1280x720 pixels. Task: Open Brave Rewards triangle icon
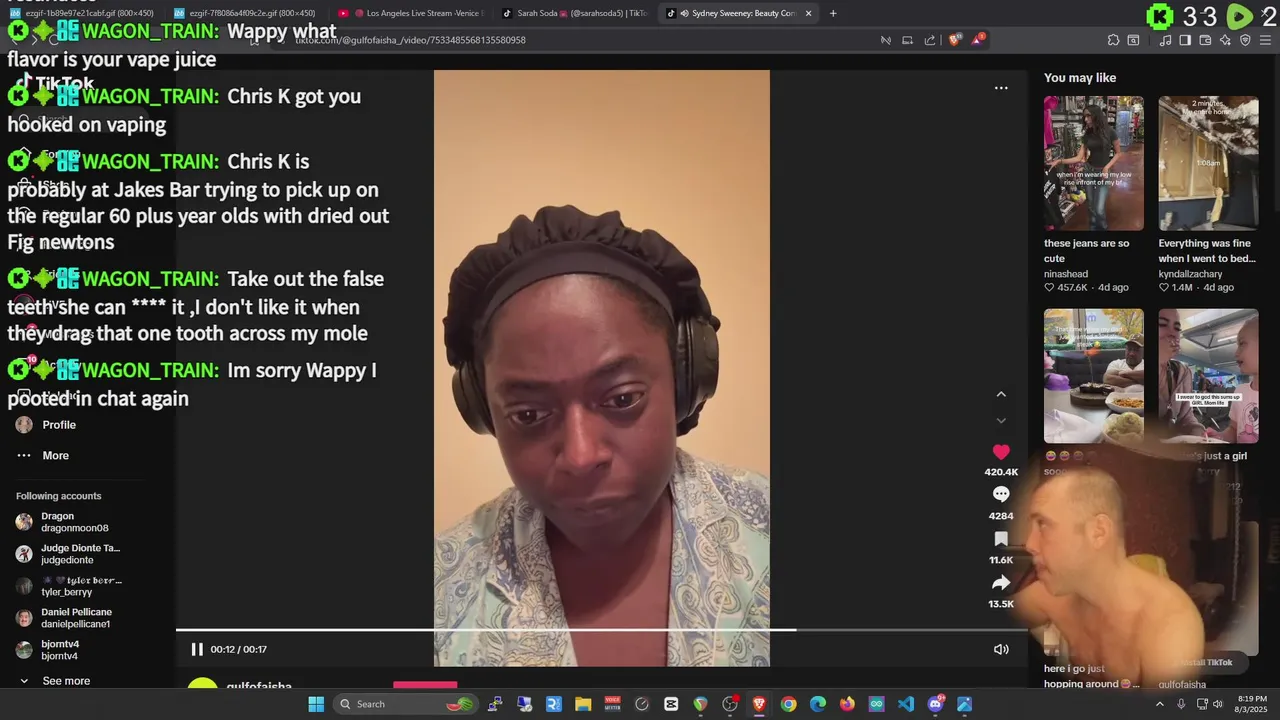[977, 40]
